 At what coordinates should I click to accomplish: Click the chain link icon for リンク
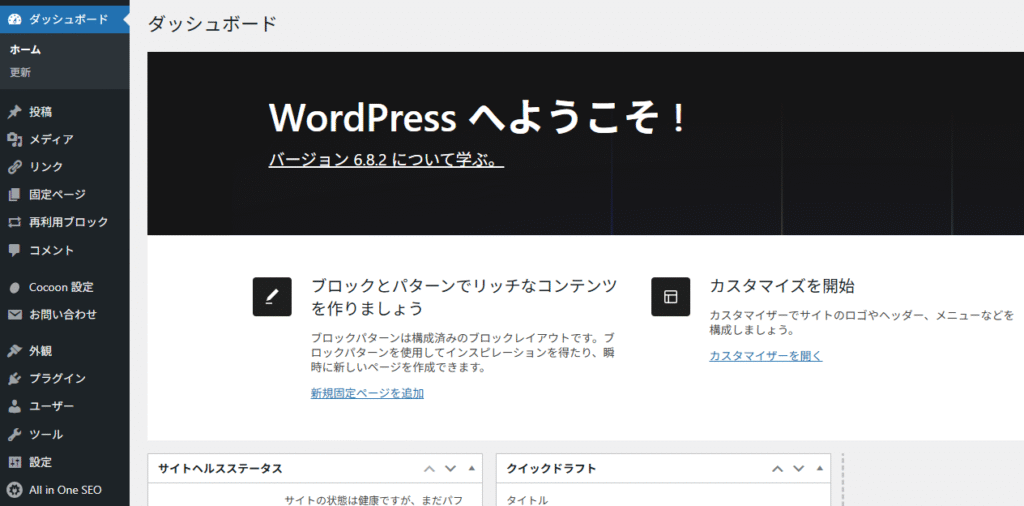coord(14,167)
